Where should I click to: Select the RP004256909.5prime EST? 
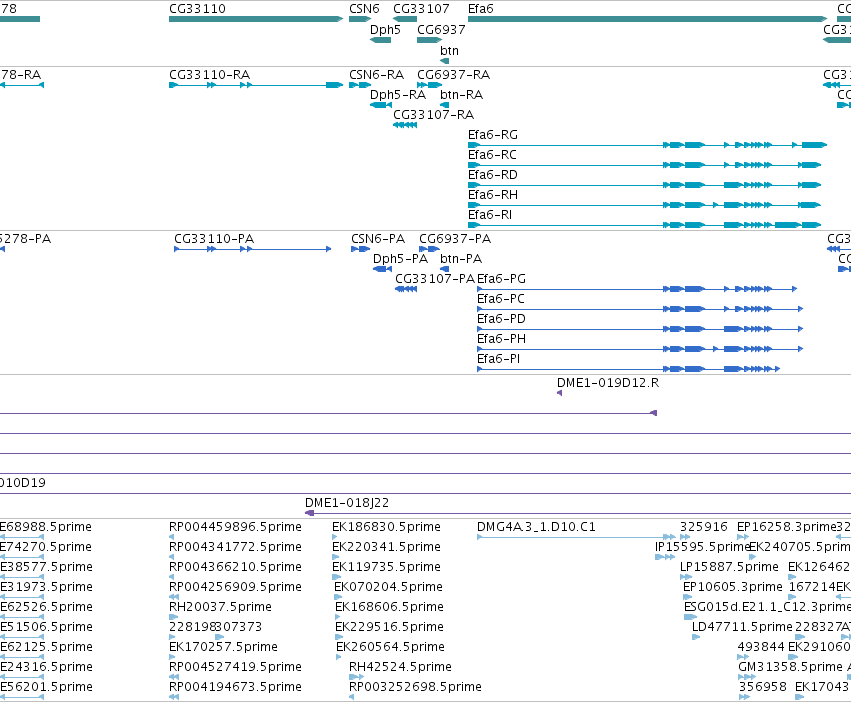(x=174, y=597)
